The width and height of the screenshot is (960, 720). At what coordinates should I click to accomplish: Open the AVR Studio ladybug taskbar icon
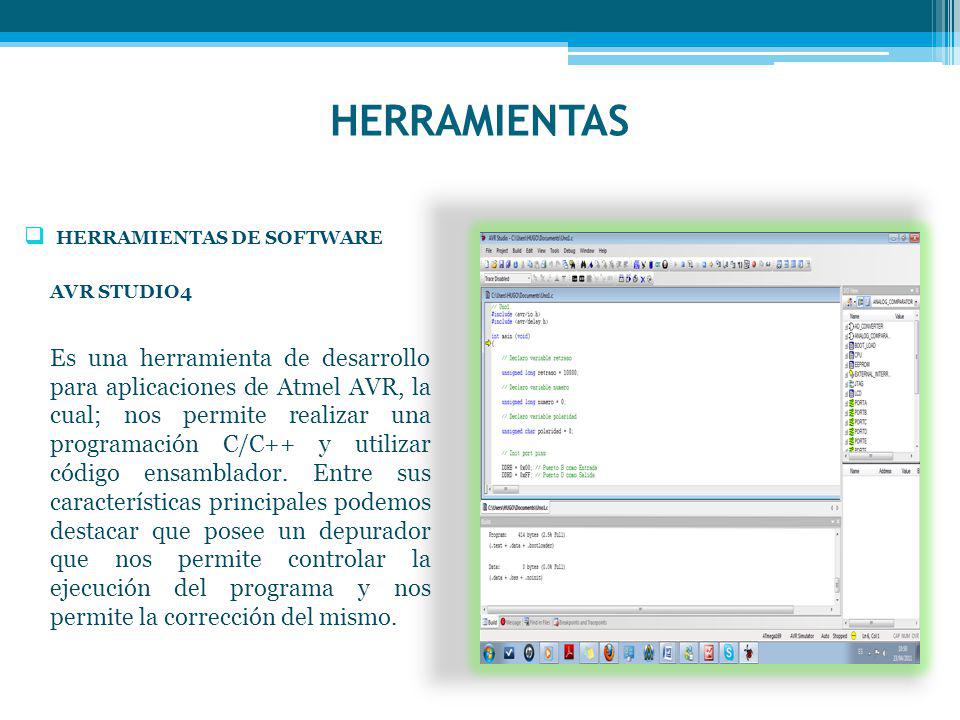(x=749, y=653)
